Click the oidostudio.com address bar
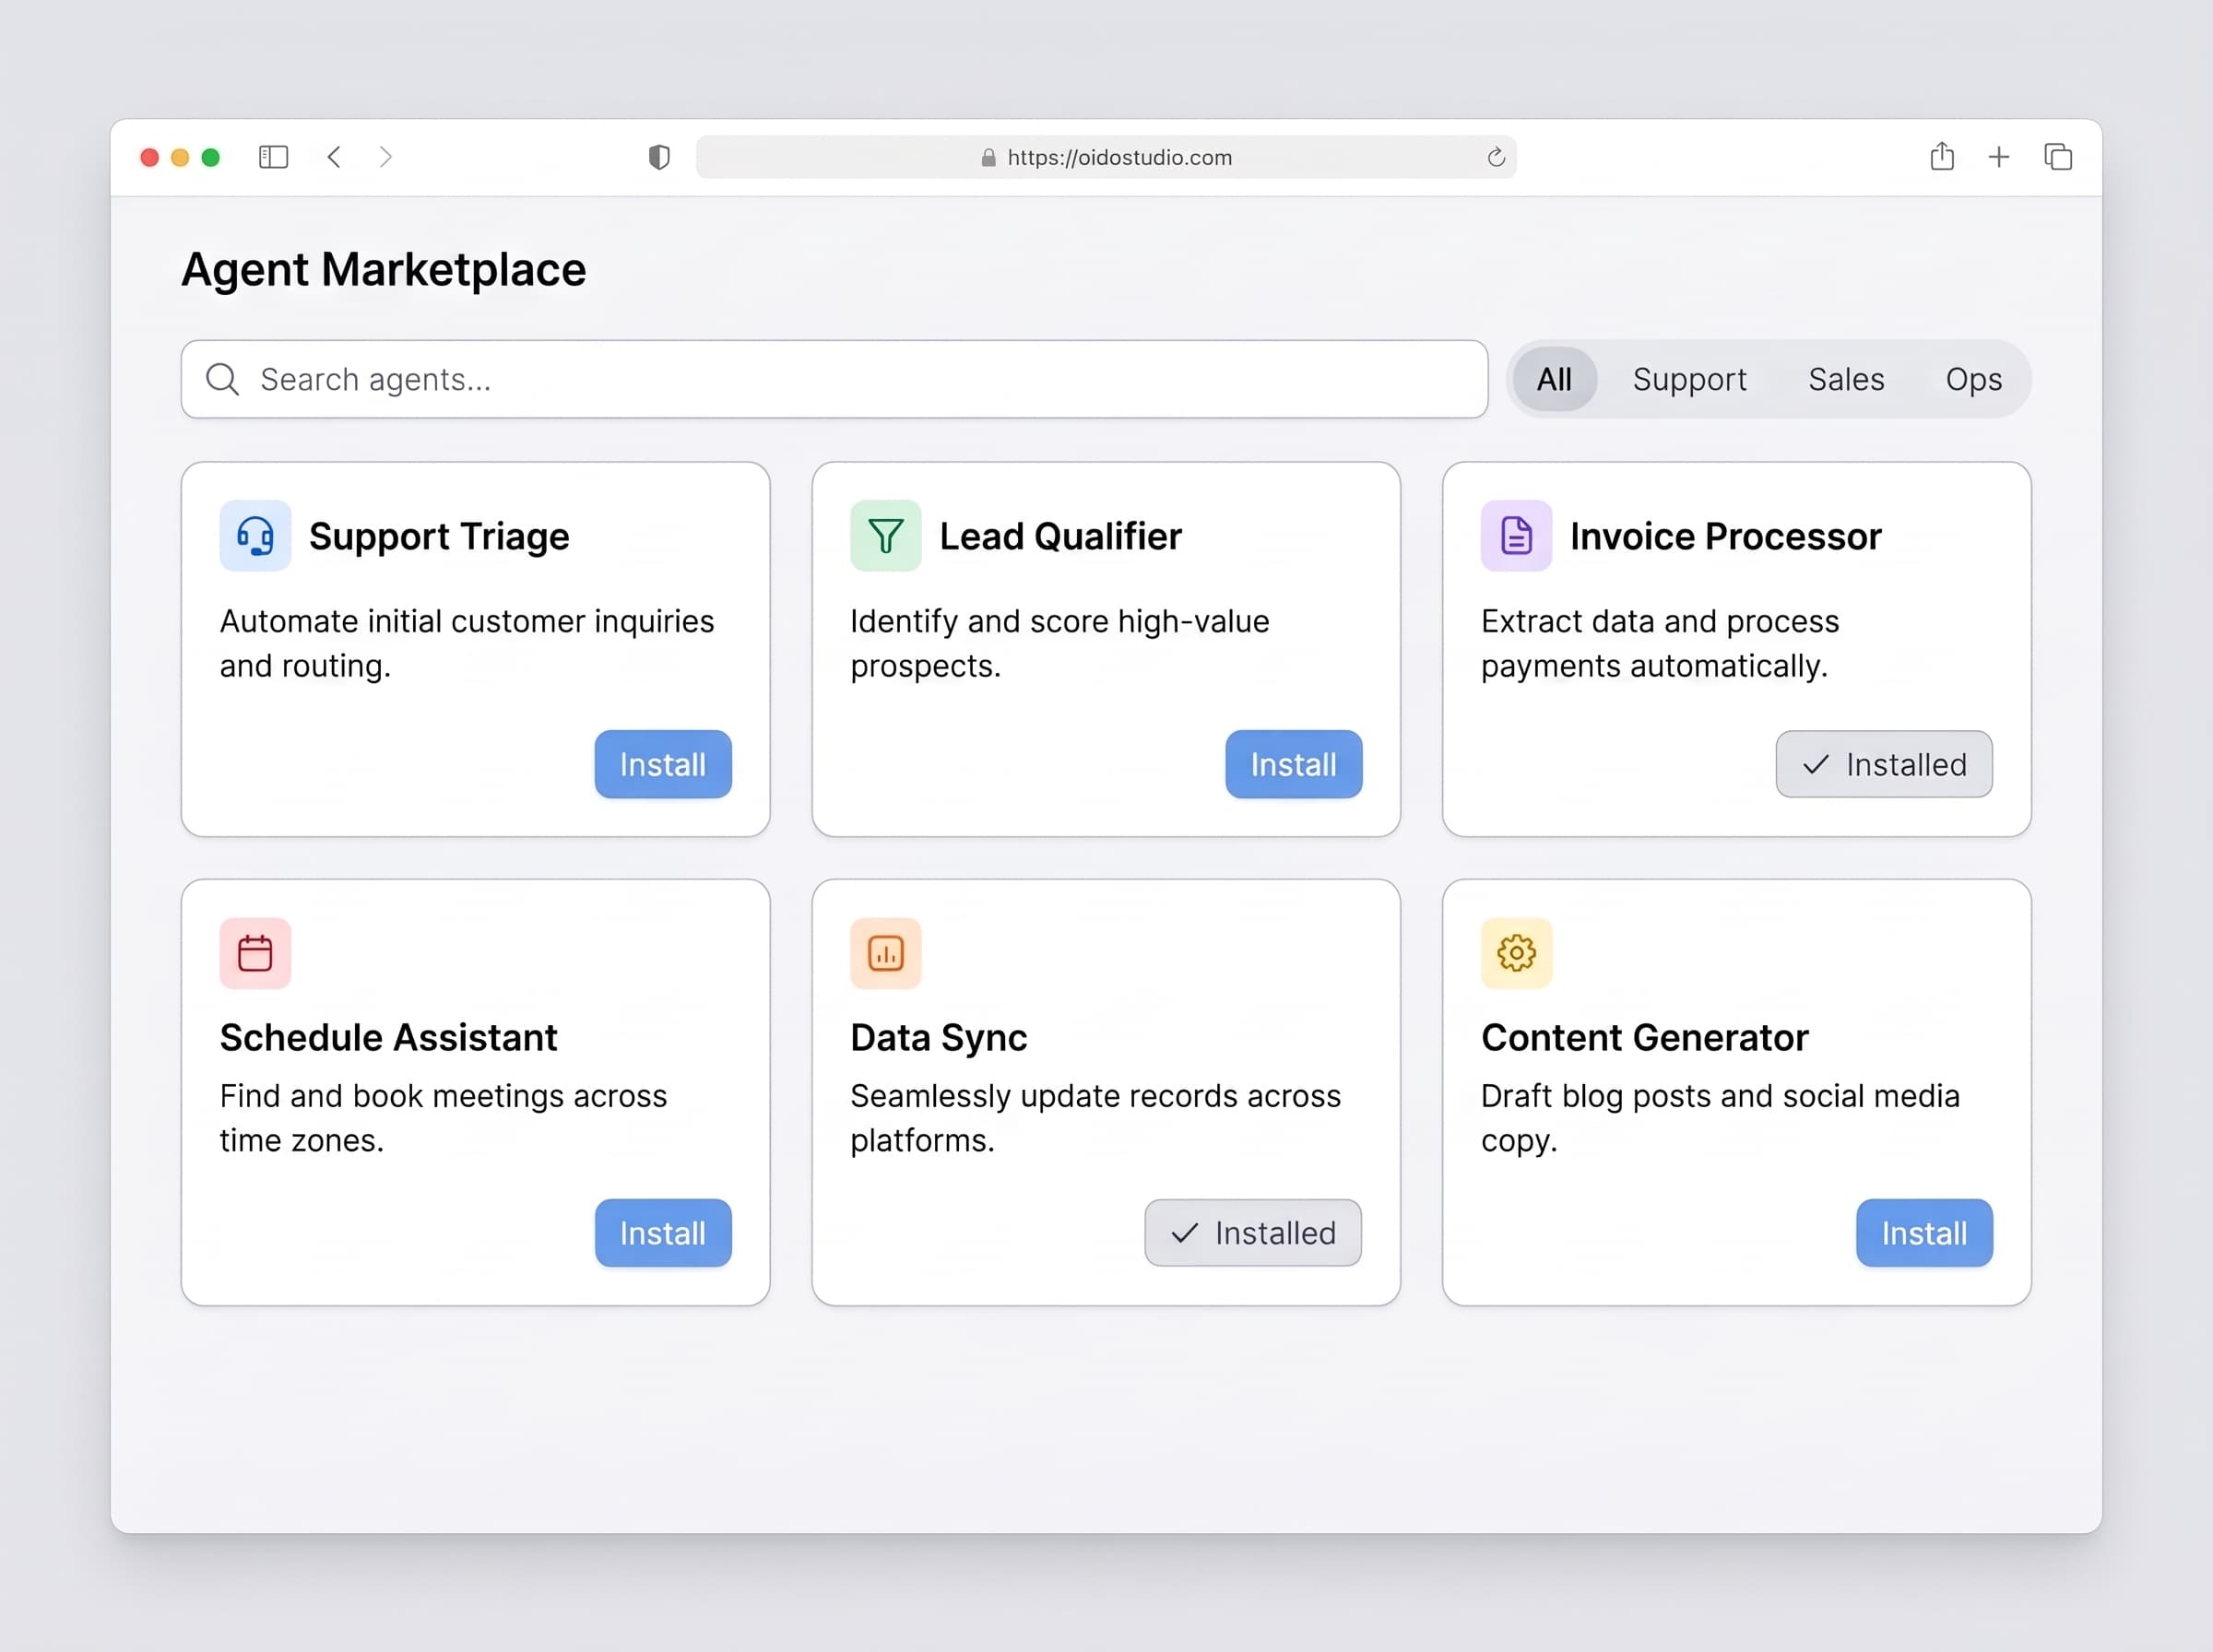The image size is (2213, 1652). coord(1106,157)
